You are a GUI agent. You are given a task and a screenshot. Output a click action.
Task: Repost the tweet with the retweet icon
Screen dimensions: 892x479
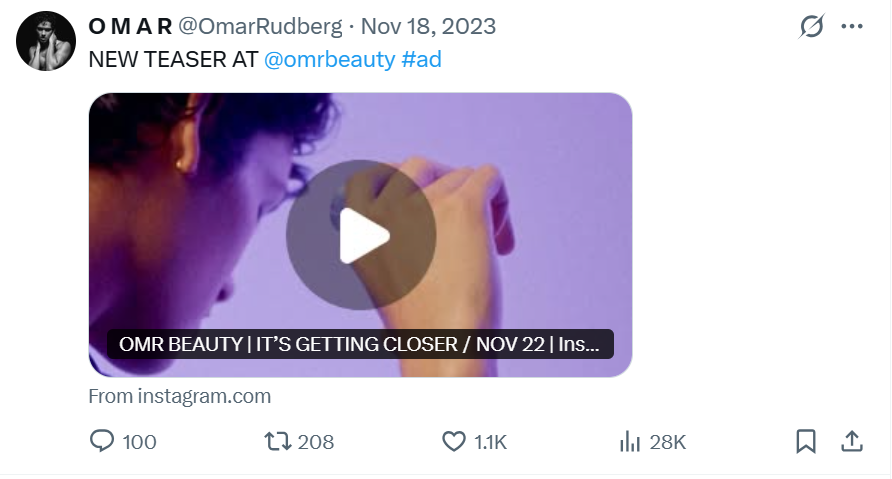[279, 441]
